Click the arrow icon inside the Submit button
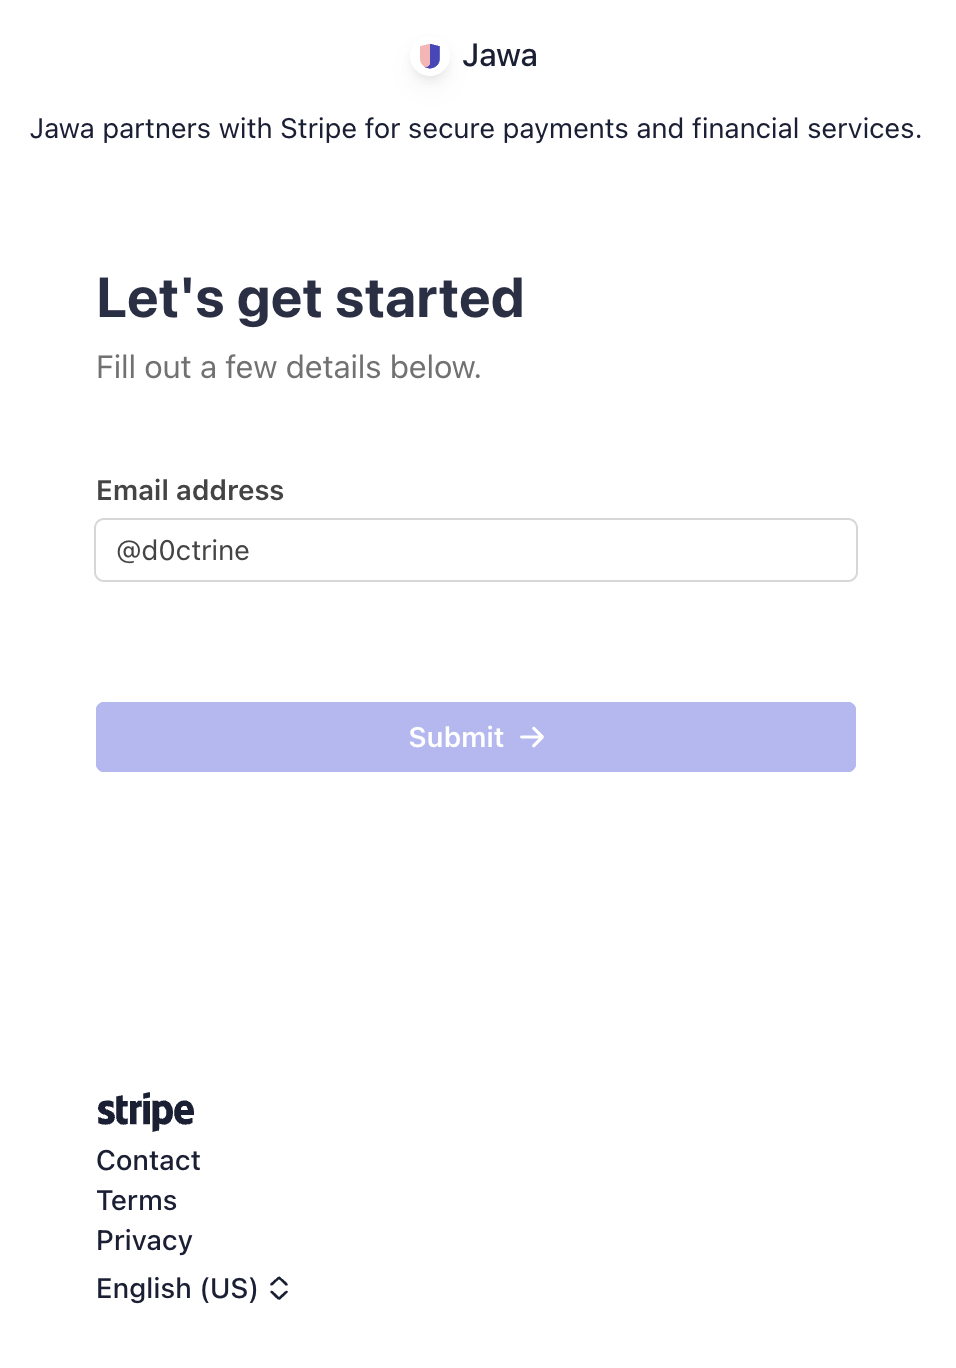This screenshot has width=956, height=1368. [533, 737]
